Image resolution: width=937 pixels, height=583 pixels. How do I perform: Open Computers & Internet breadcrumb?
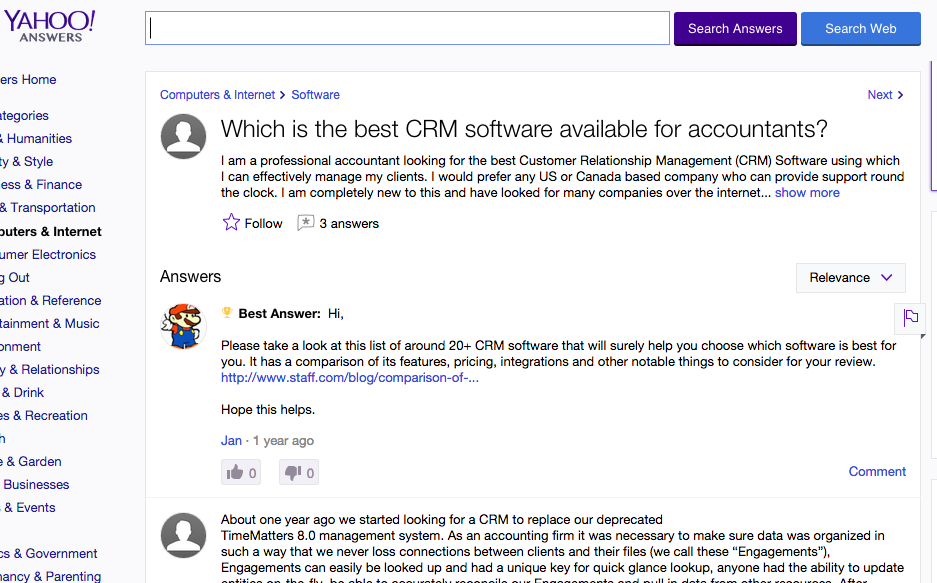pos(217,95)
